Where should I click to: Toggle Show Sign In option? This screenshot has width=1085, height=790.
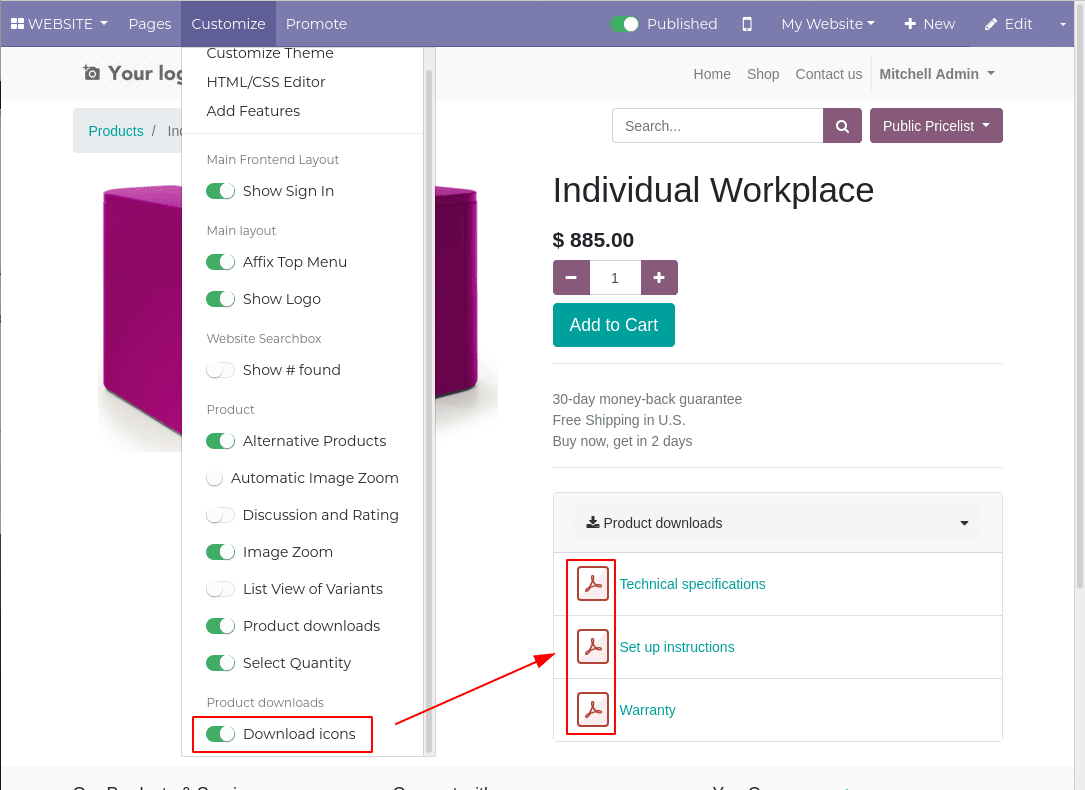coord(221,191)
